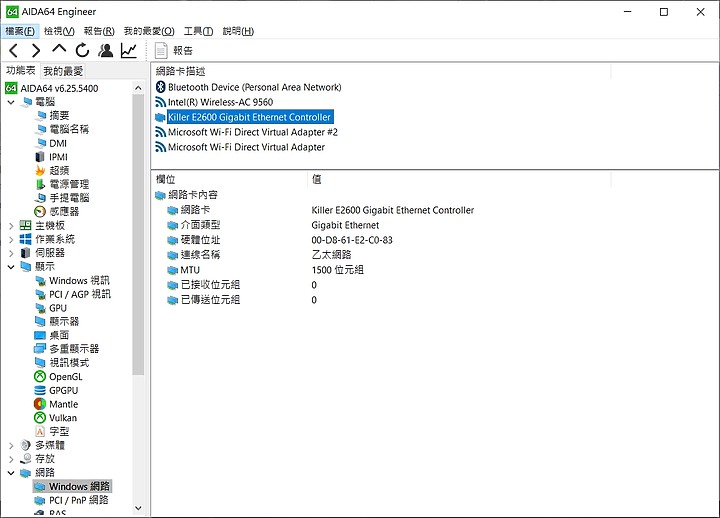The image size is (720, 518).
Task: Click the sidebar scrollbar up arrow
Action: pos(138,88)
